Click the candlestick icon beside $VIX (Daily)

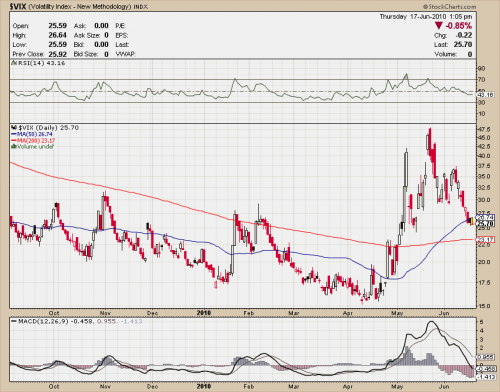tap(14, 128)
